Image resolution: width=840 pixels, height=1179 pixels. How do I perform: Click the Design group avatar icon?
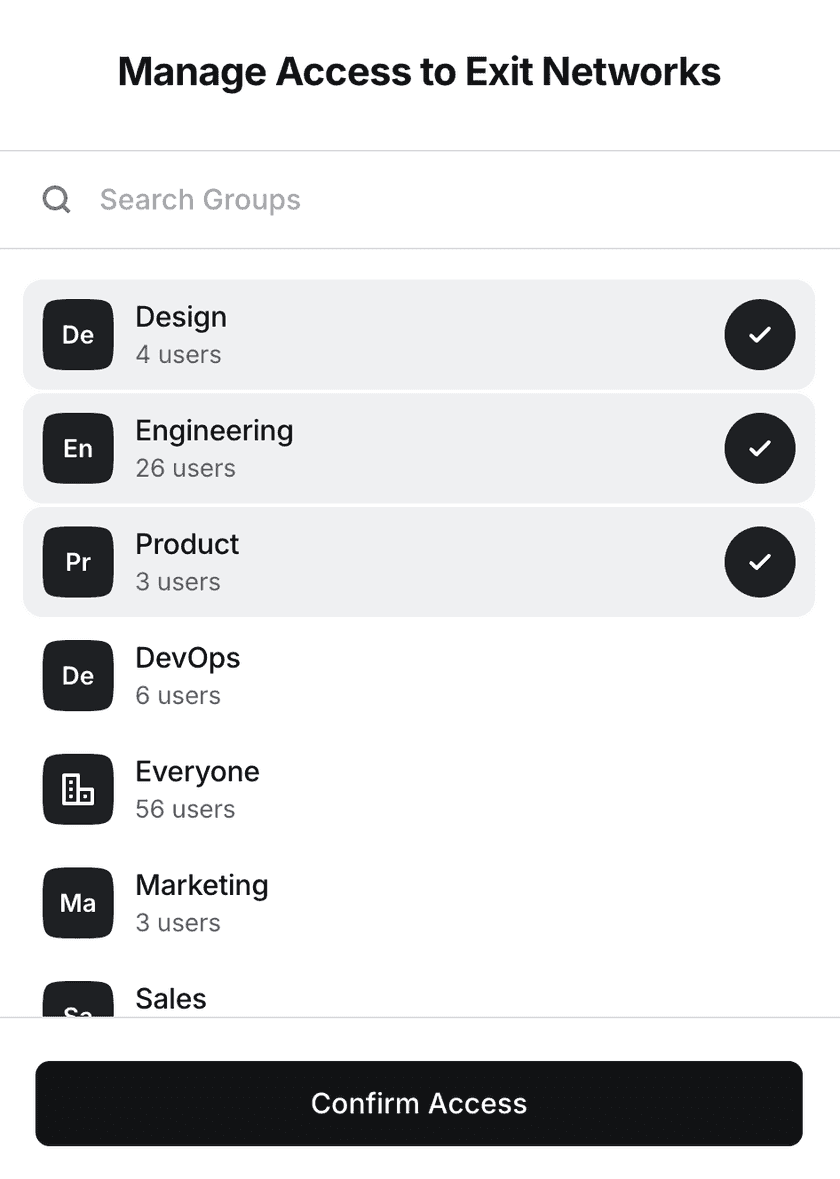(77, 335)
